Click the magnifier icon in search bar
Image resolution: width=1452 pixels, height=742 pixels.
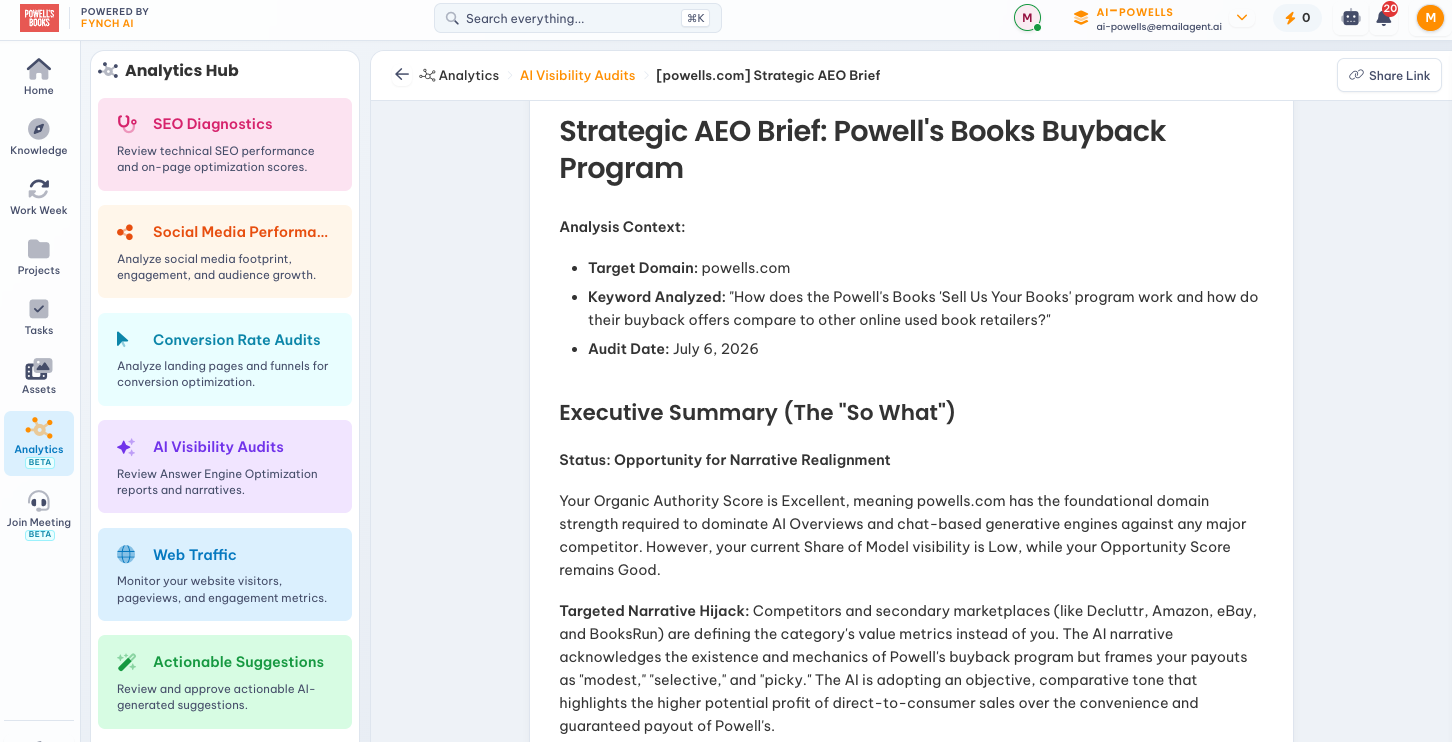452,18
